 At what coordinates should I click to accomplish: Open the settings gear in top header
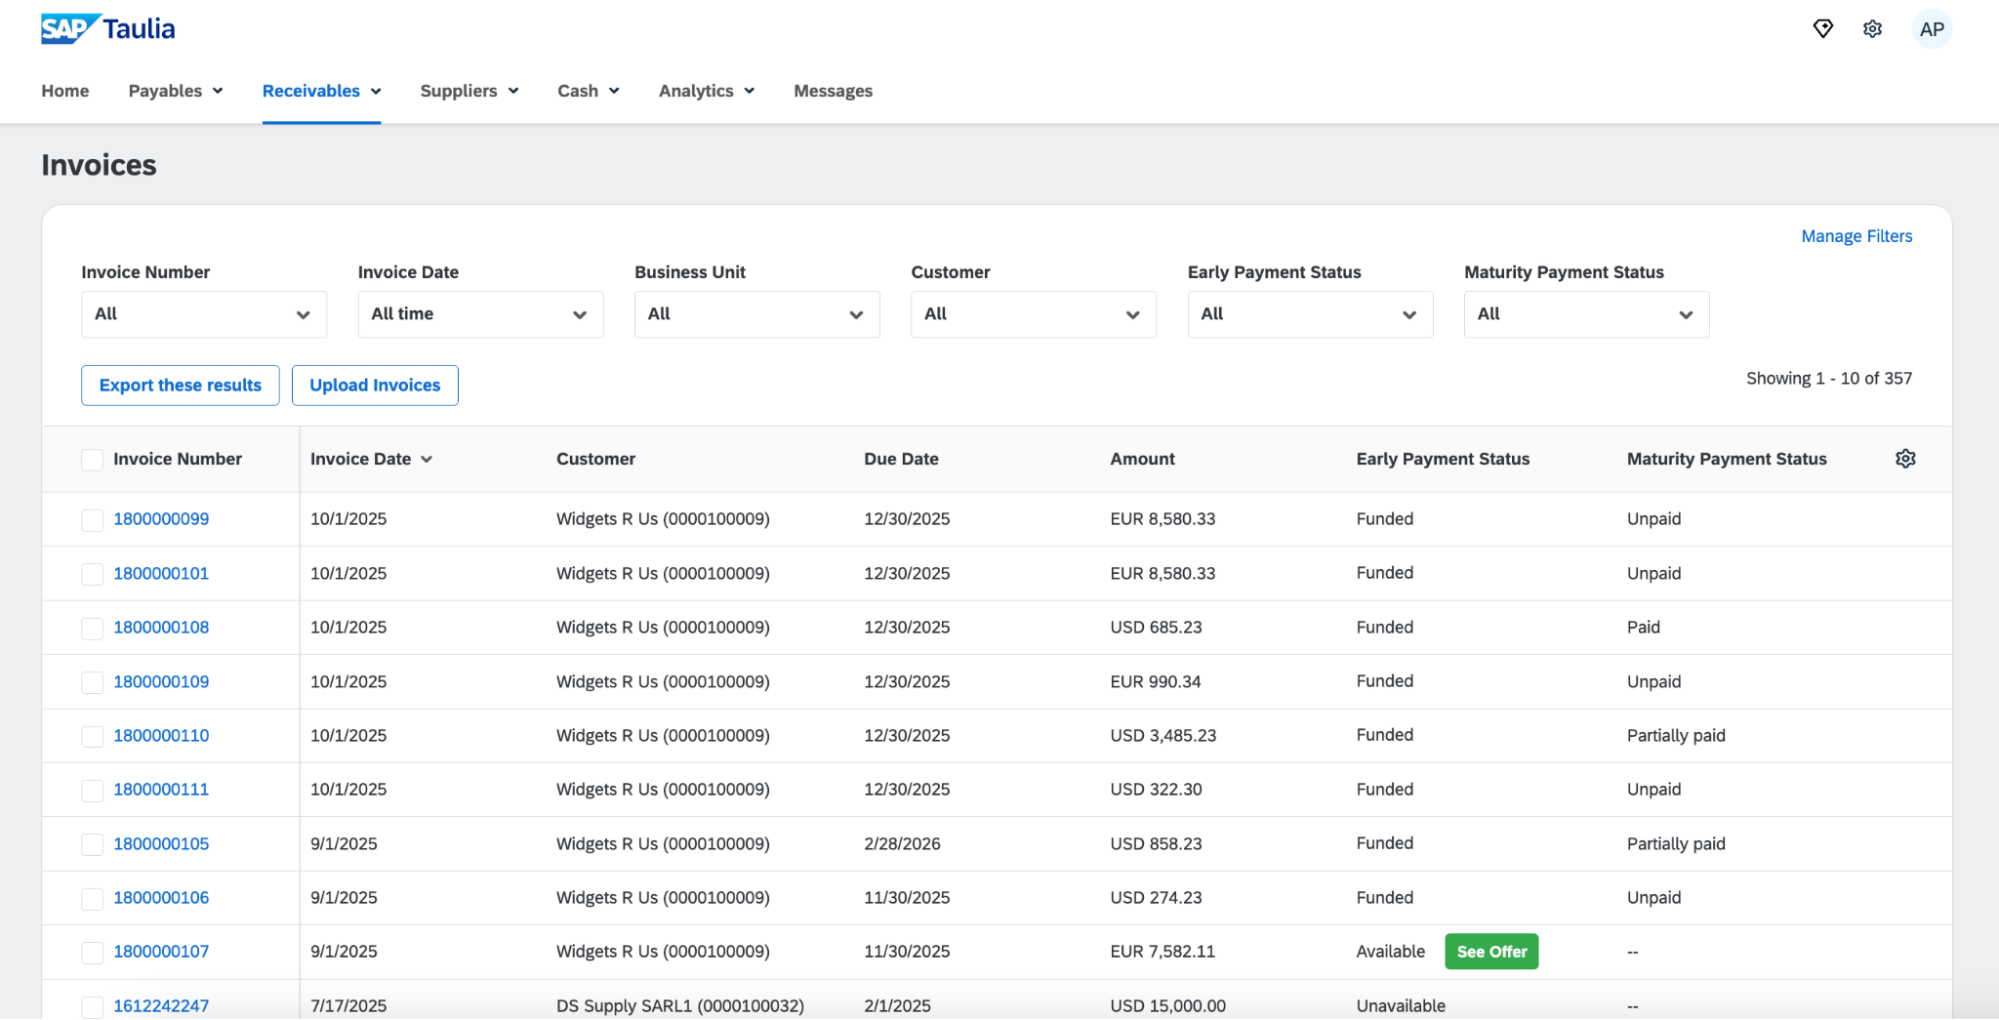1872,29
